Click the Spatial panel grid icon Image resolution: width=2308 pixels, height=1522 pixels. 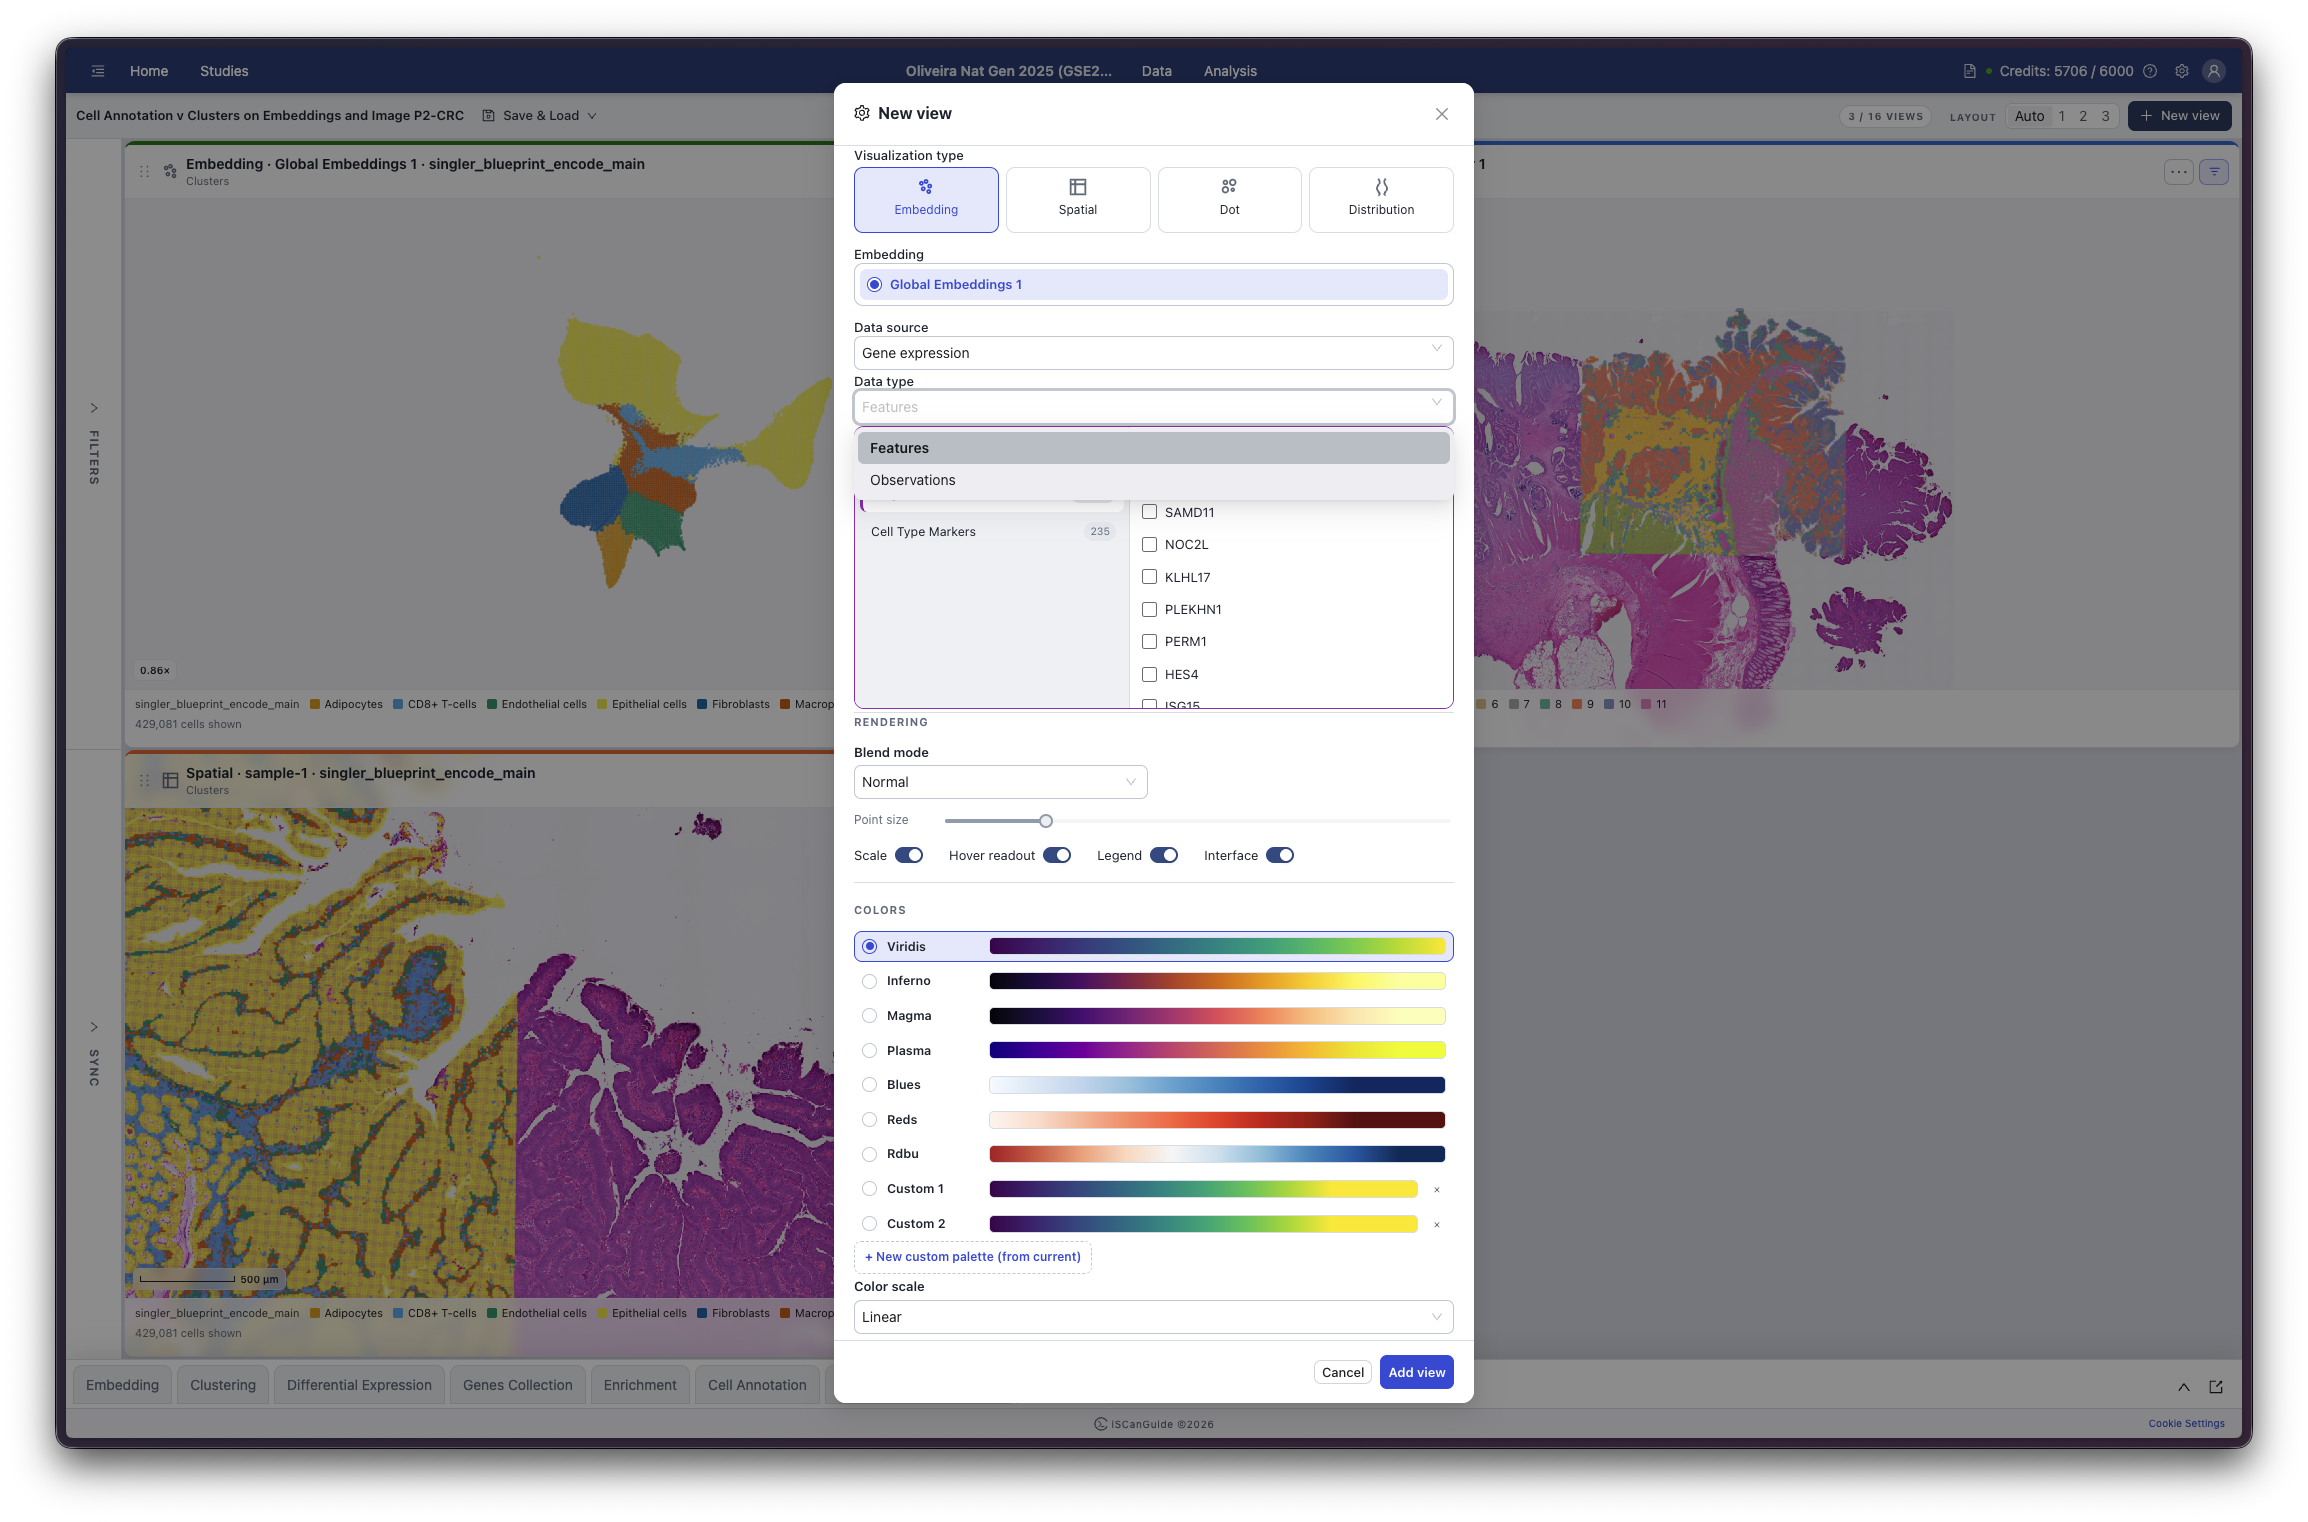(x=170, y=780)
